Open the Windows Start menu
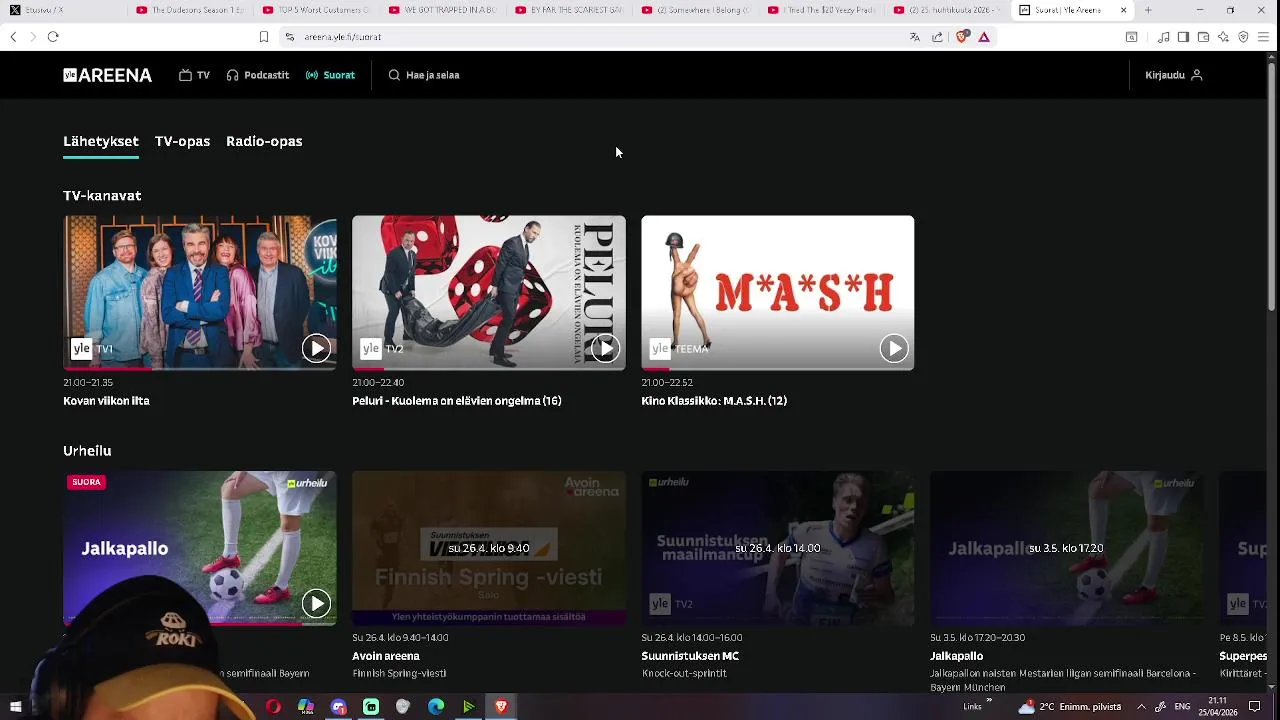The image size is (1280, 720). click(15, 707)
